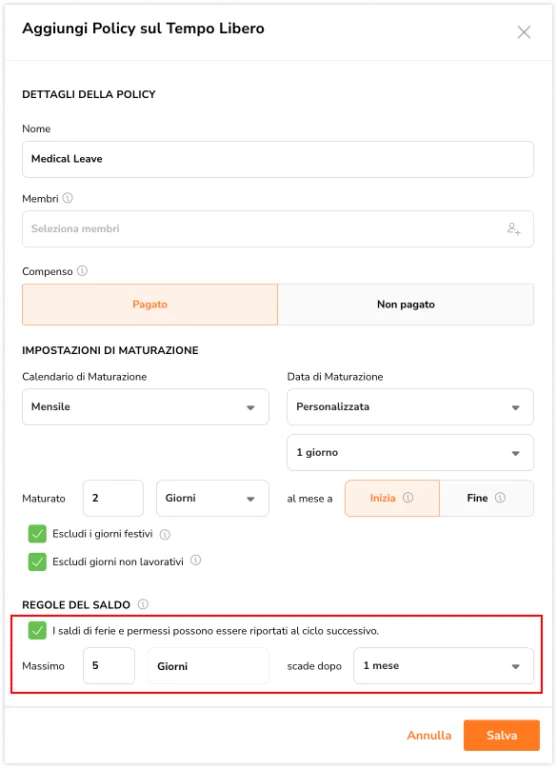Viewport: 557px width, 768px height.
Task: Expand the Personalizzata date dropdown
Action: click(410, 407)
